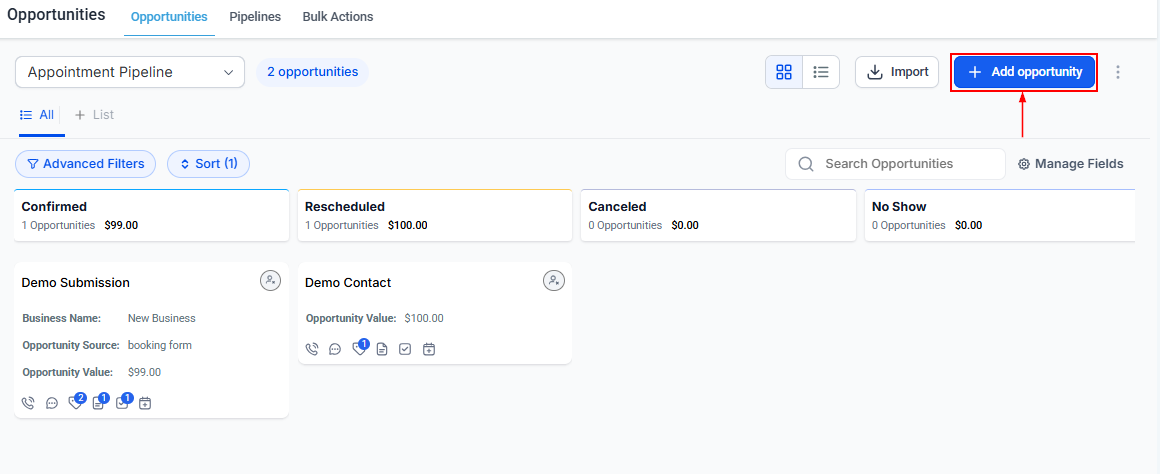Switch to board (grid) view
Screen dimensions: 1160x474
click(784, 72)
